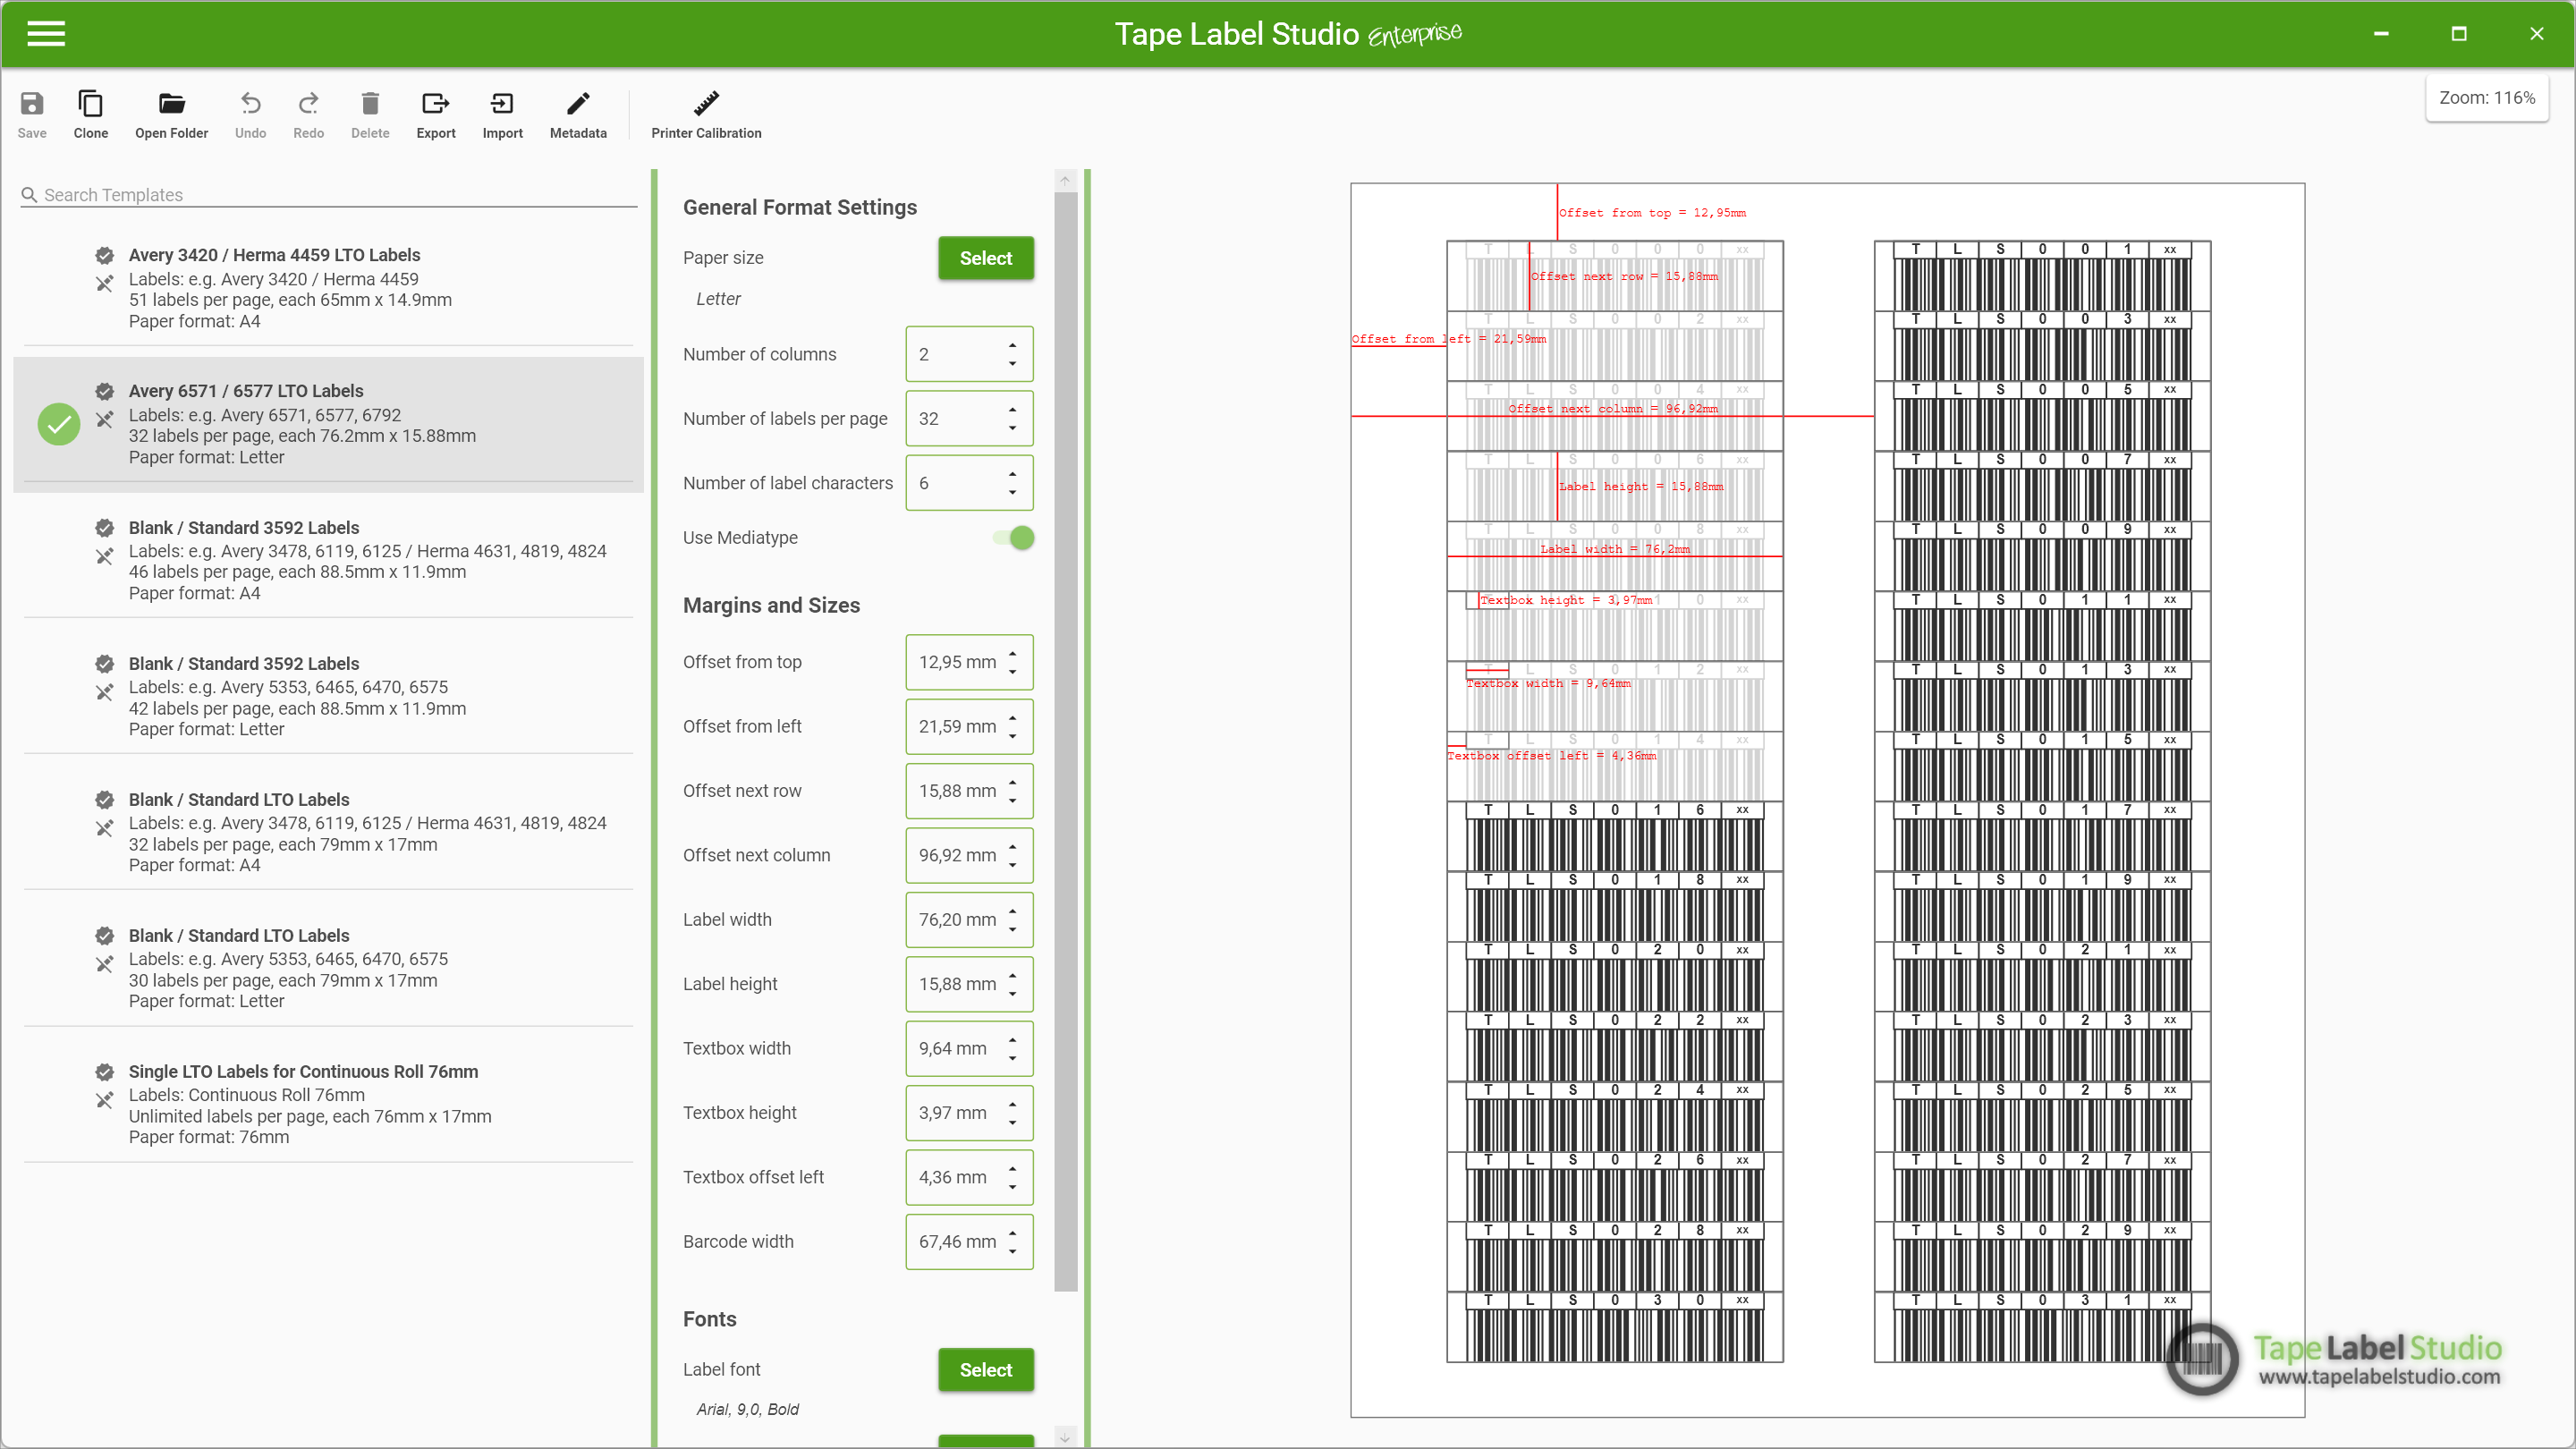Select Single LTO Labels Continuous Roll template
Image resolution: width=2576 pixels, height=1449 pixels.
(x=328, y=1104)
